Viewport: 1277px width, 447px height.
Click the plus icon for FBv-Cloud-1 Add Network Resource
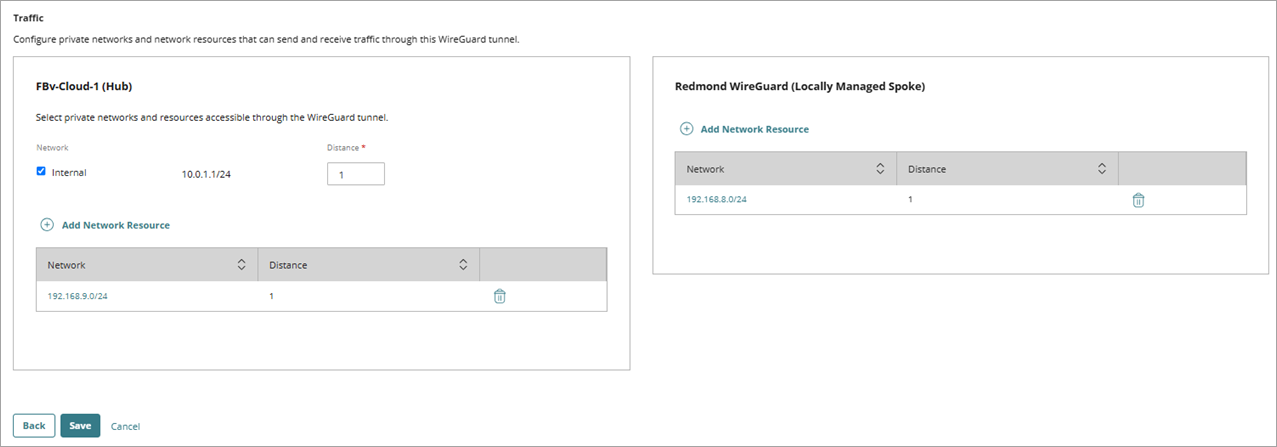(47, 225)
